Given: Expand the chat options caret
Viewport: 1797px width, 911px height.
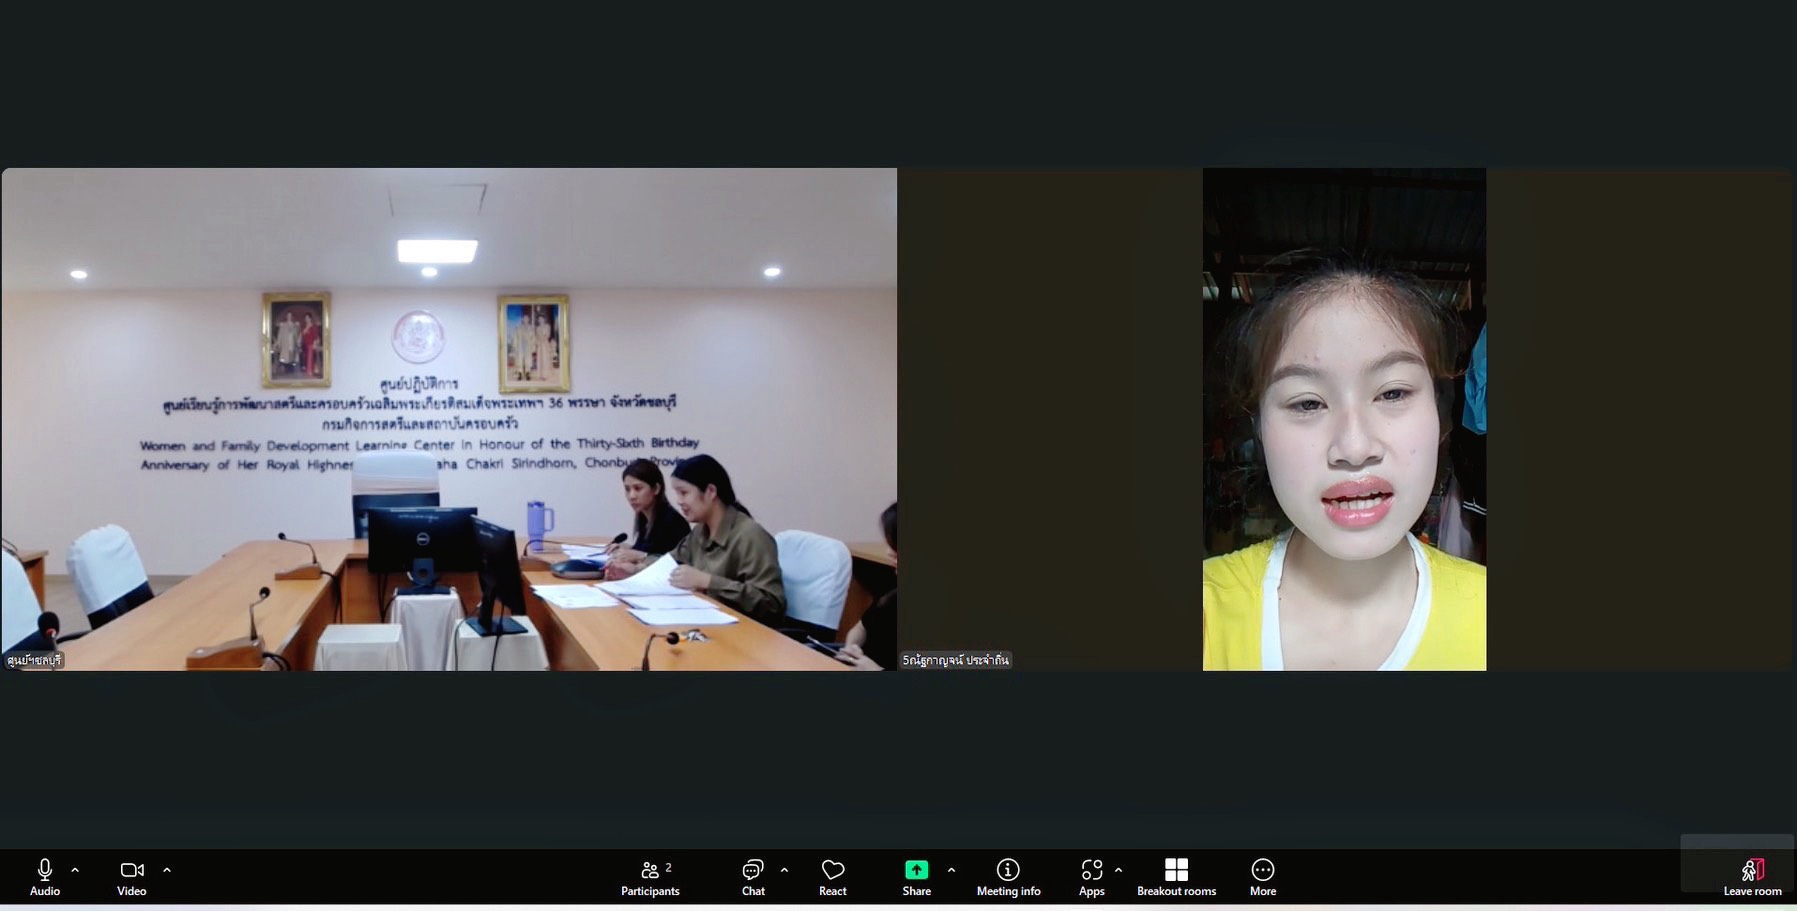Looking at the screenshot, I should click(x=784, y=870).
